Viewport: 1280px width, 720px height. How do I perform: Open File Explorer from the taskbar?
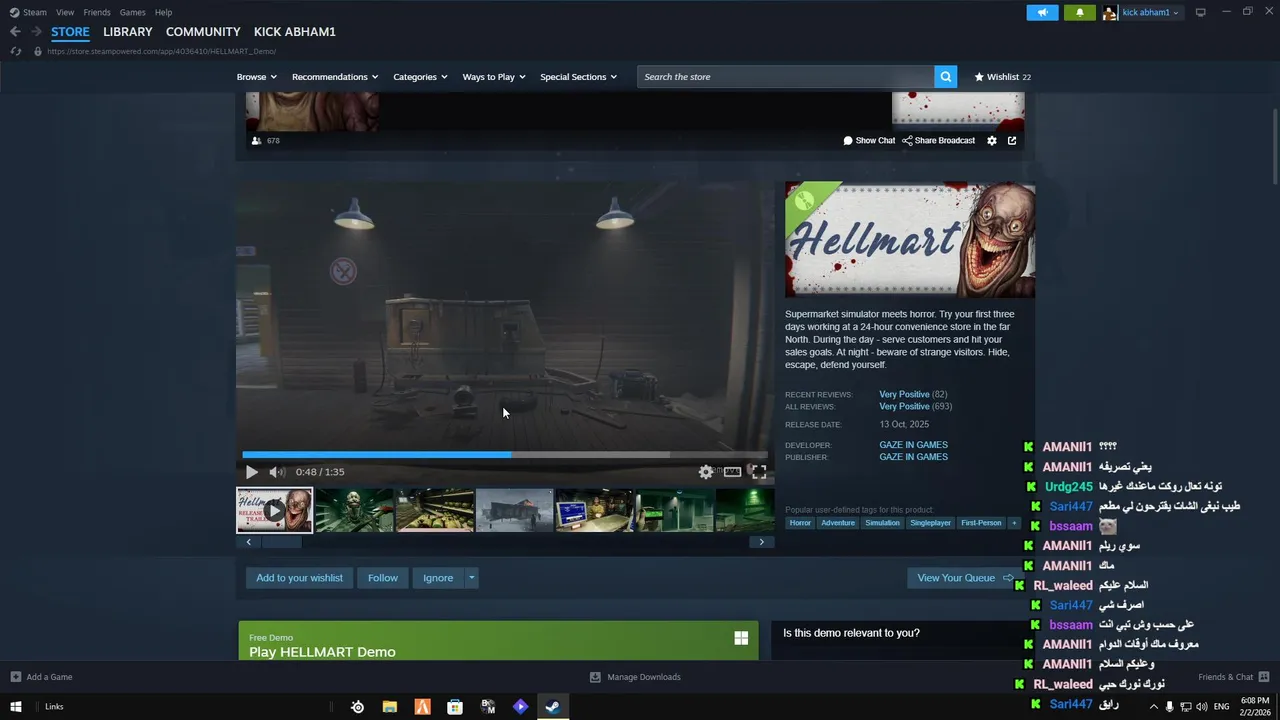tap(390, 707)
